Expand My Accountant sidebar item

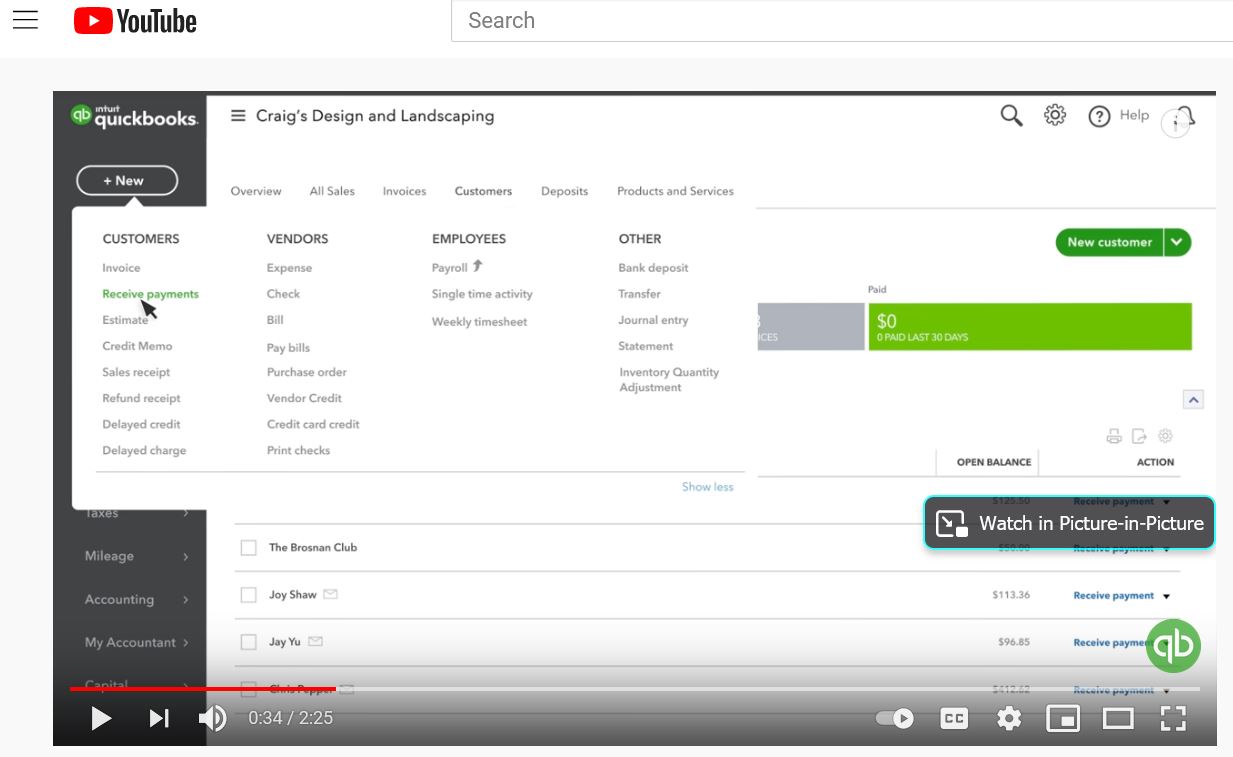[x=137, y=642]
